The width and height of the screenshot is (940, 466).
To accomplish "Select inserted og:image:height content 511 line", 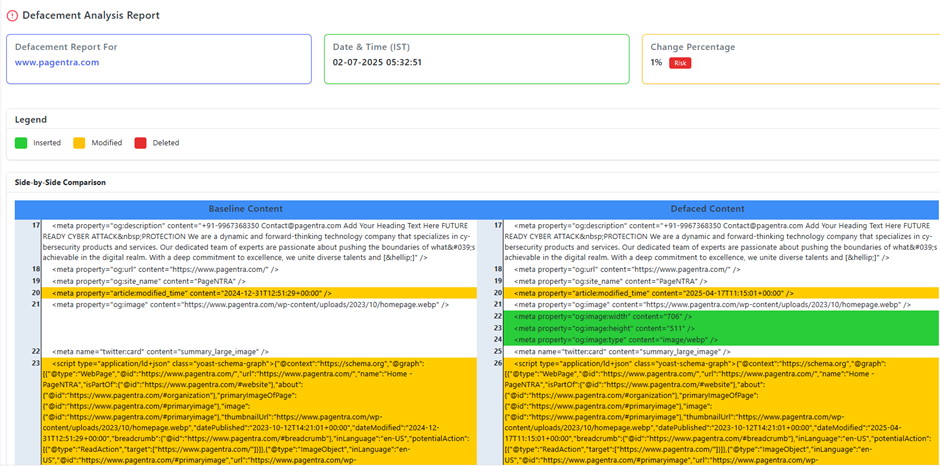I will [x=721, y=328].
